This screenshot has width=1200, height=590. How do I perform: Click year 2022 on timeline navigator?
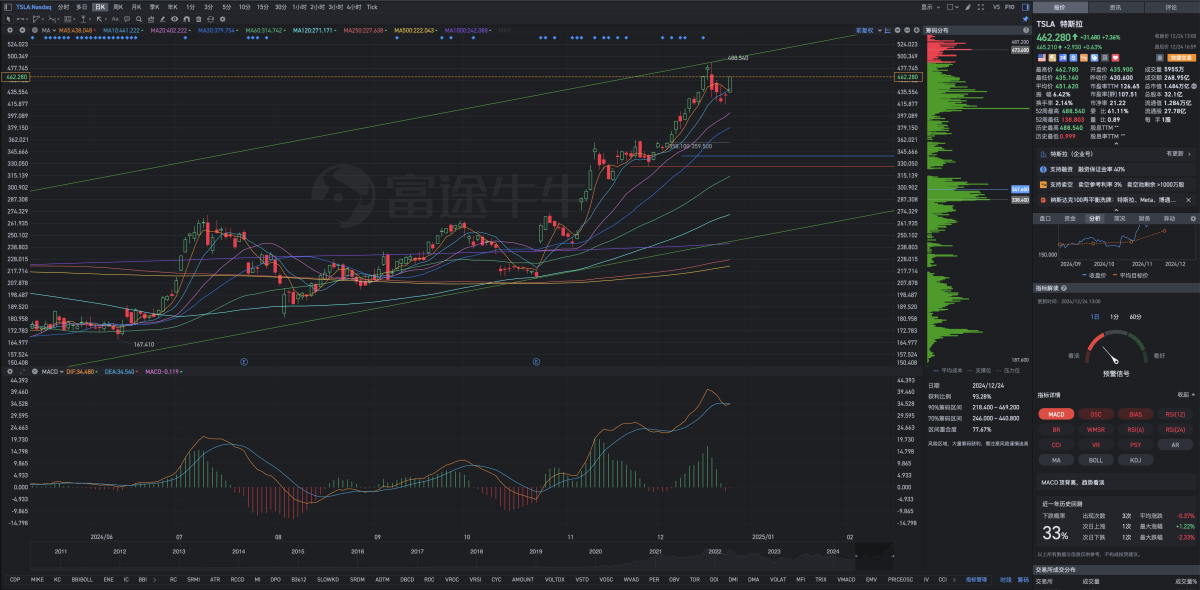tap(714, 551)
